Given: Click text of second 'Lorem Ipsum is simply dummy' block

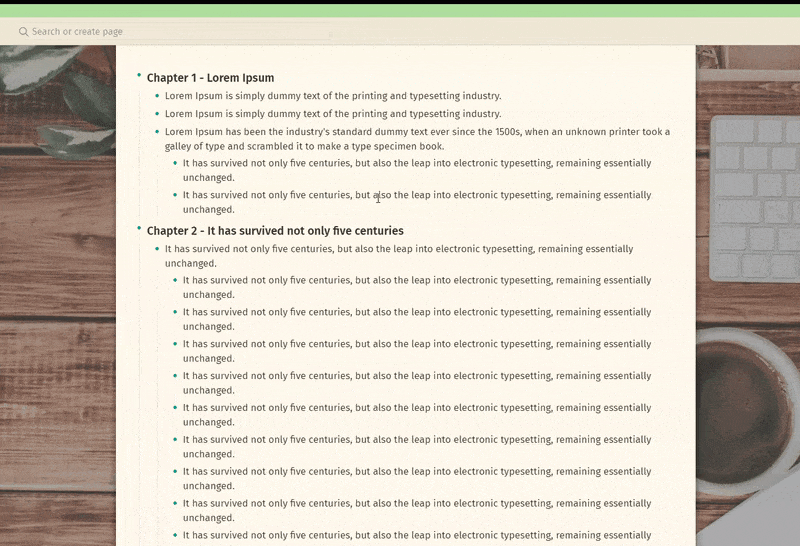Looking at the screenshot, I should (333, 113).
